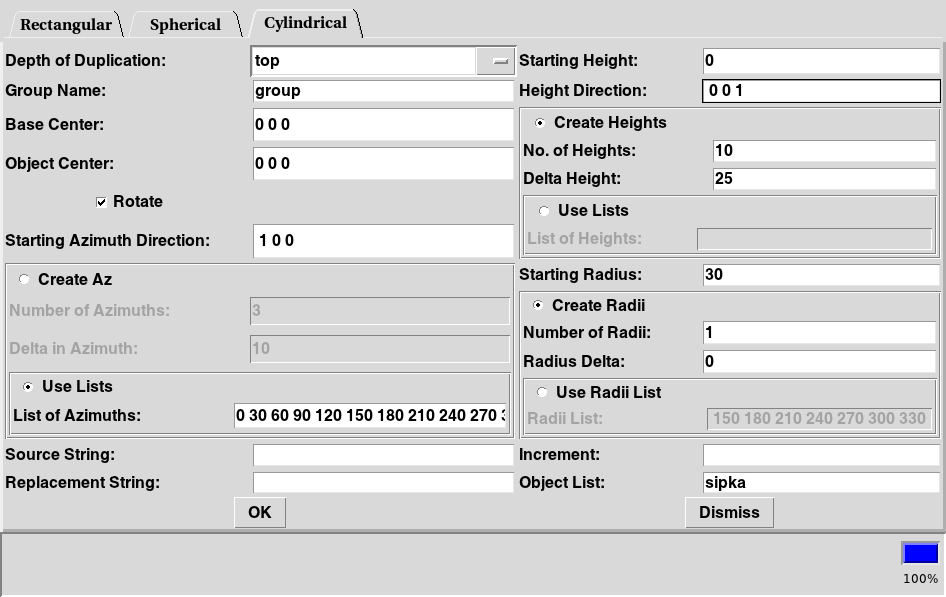
Task: Click the Replacement String field
Action: point(383,482)
